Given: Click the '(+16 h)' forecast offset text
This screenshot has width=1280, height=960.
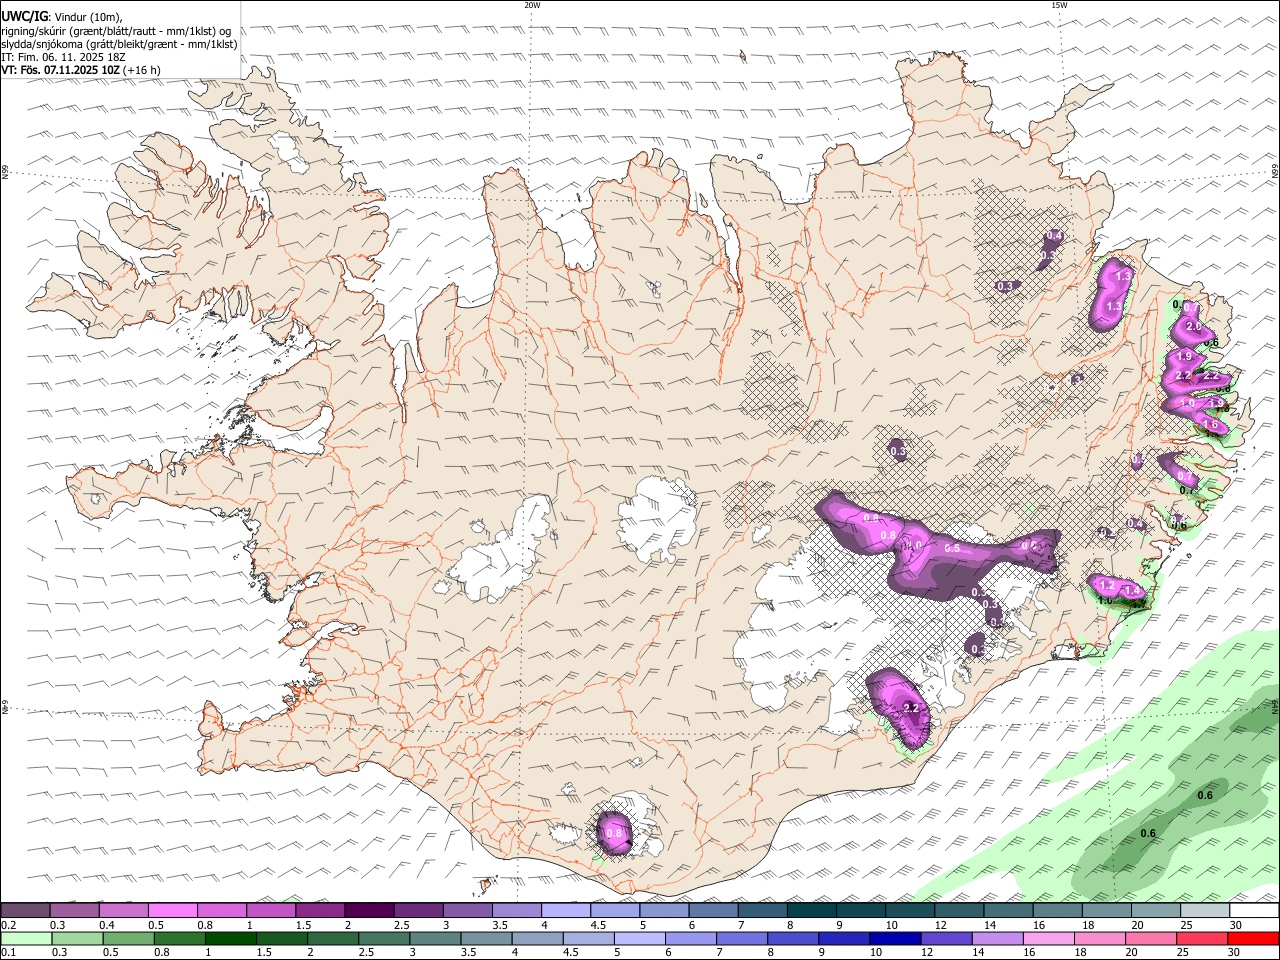Looking at the screenshot, I should [143, 70].
